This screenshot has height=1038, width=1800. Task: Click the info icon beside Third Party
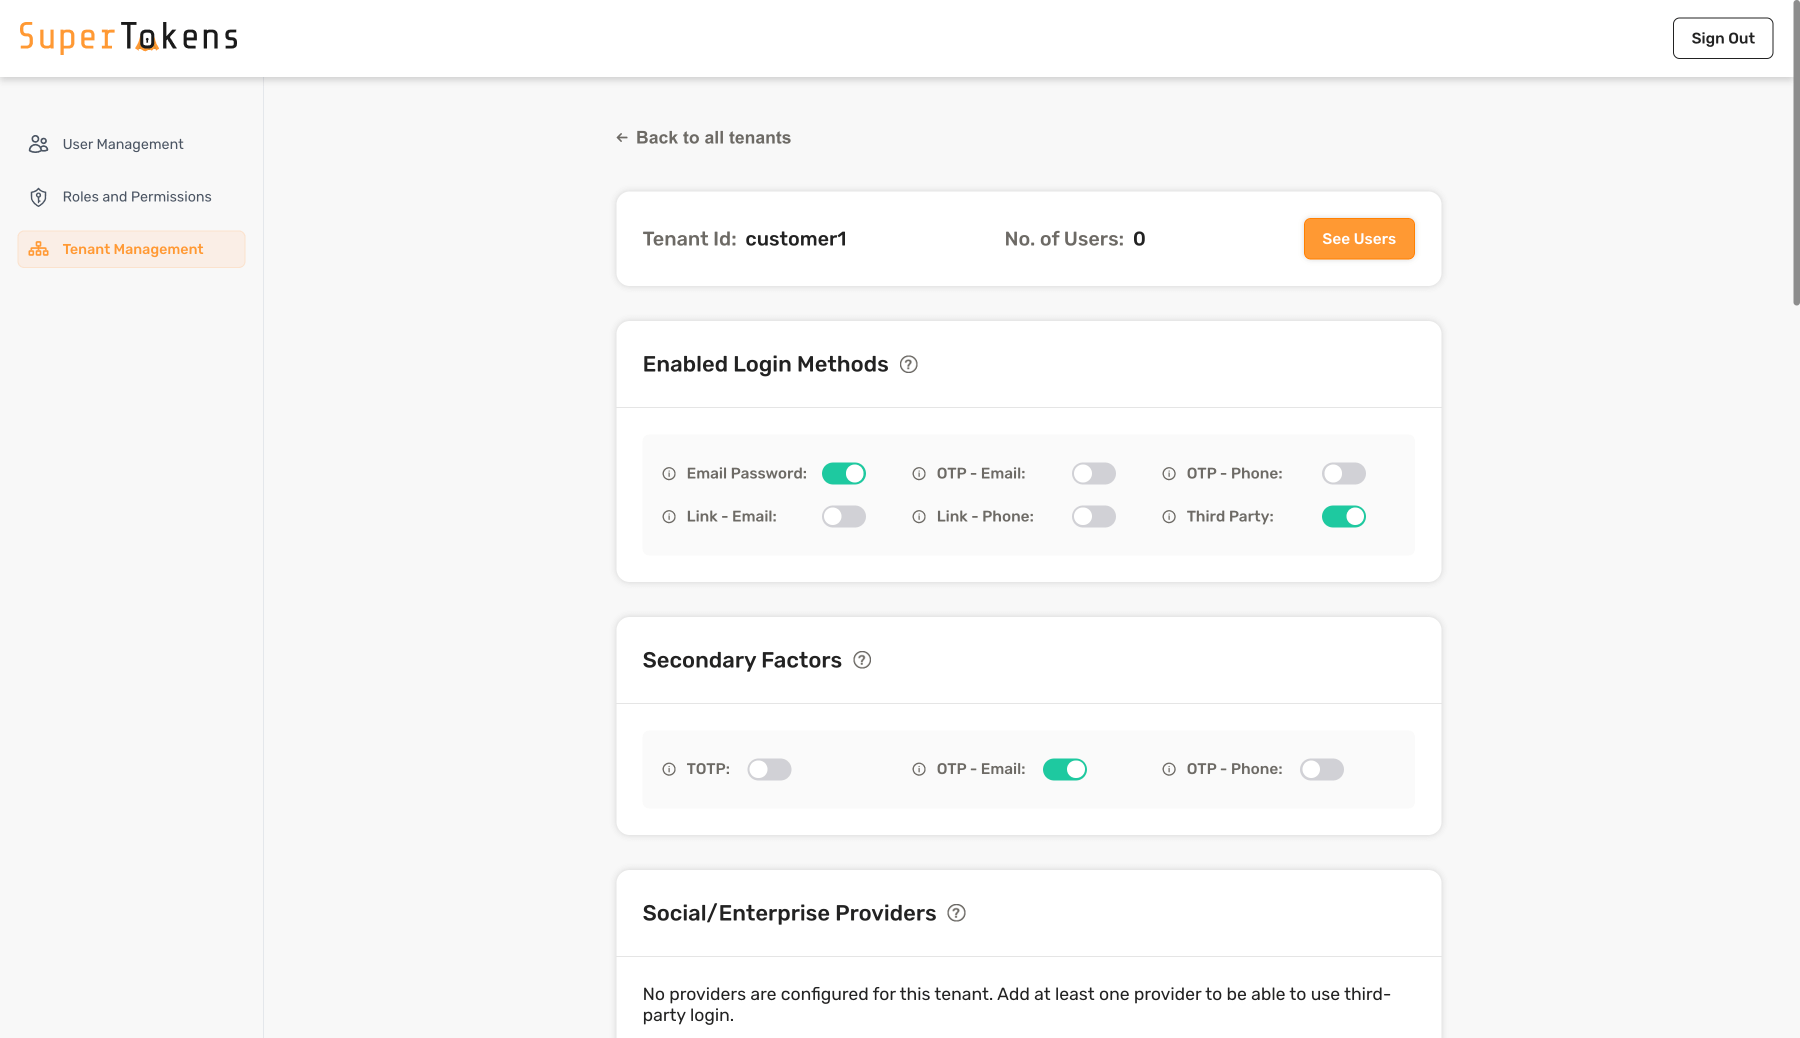click(1167, 516)
